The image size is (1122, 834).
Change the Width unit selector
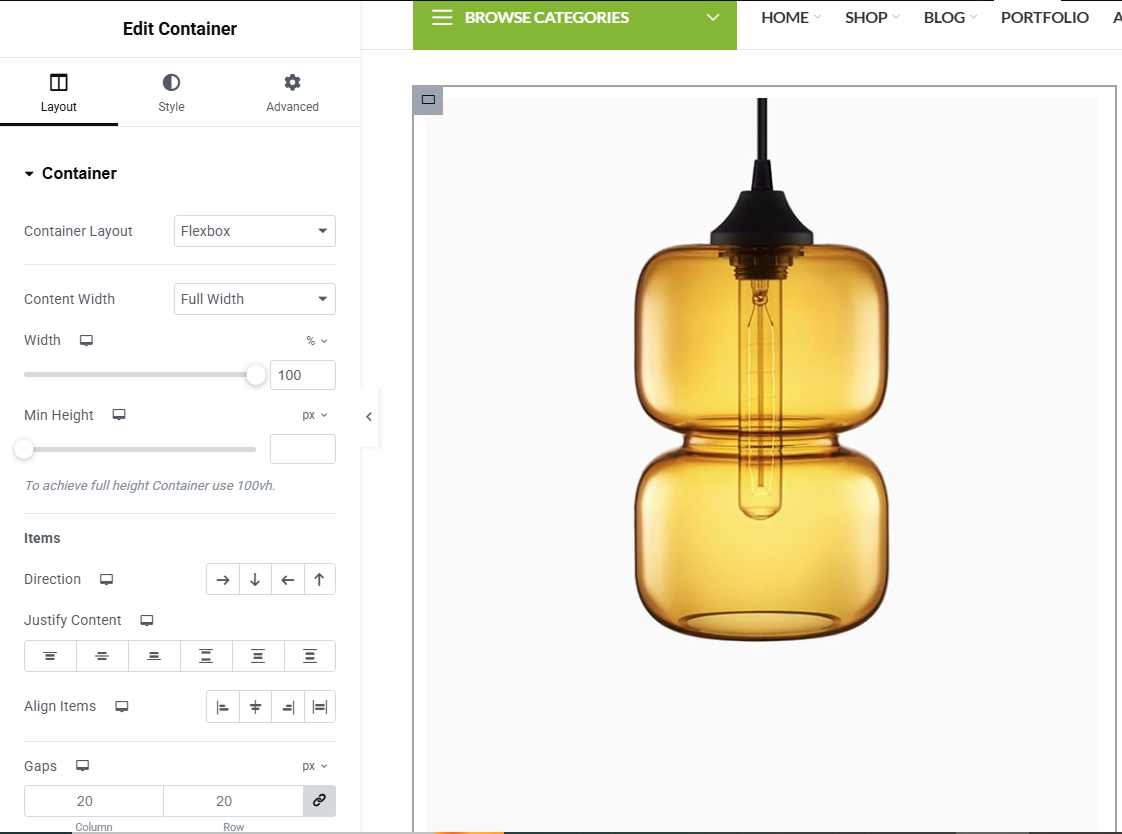point(316,340)
